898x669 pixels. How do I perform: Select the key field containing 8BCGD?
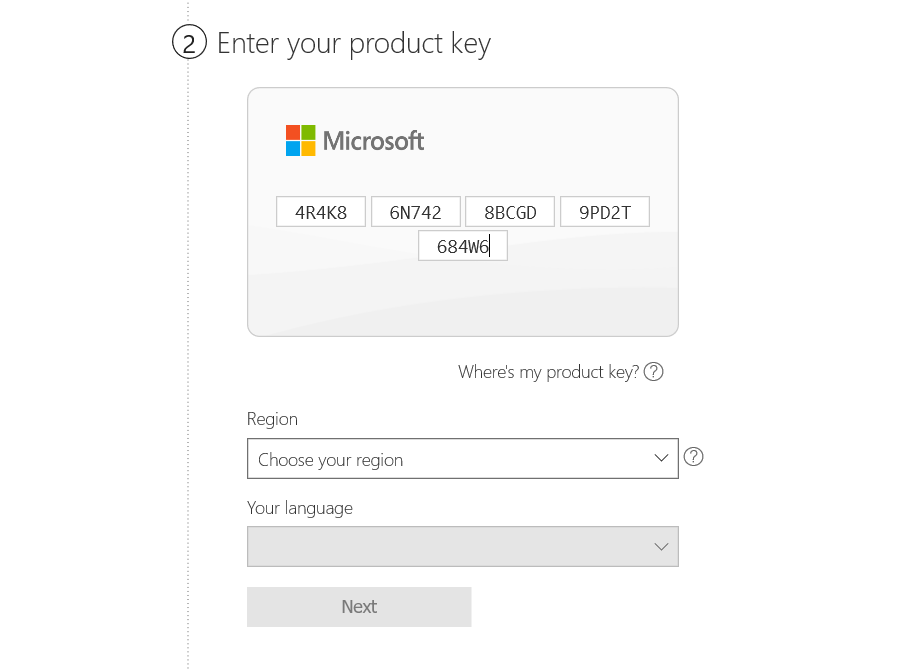[510, 212]
